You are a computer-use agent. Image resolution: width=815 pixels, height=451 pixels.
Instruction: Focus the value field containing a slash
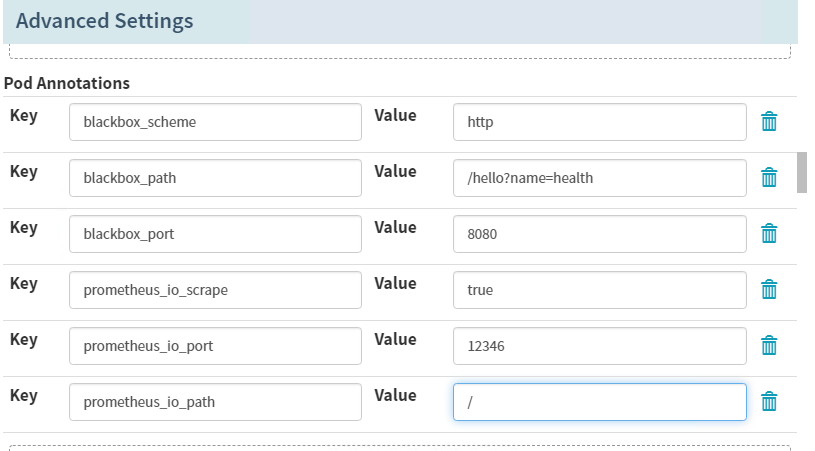pyautogui.click(x=599, y=402)
